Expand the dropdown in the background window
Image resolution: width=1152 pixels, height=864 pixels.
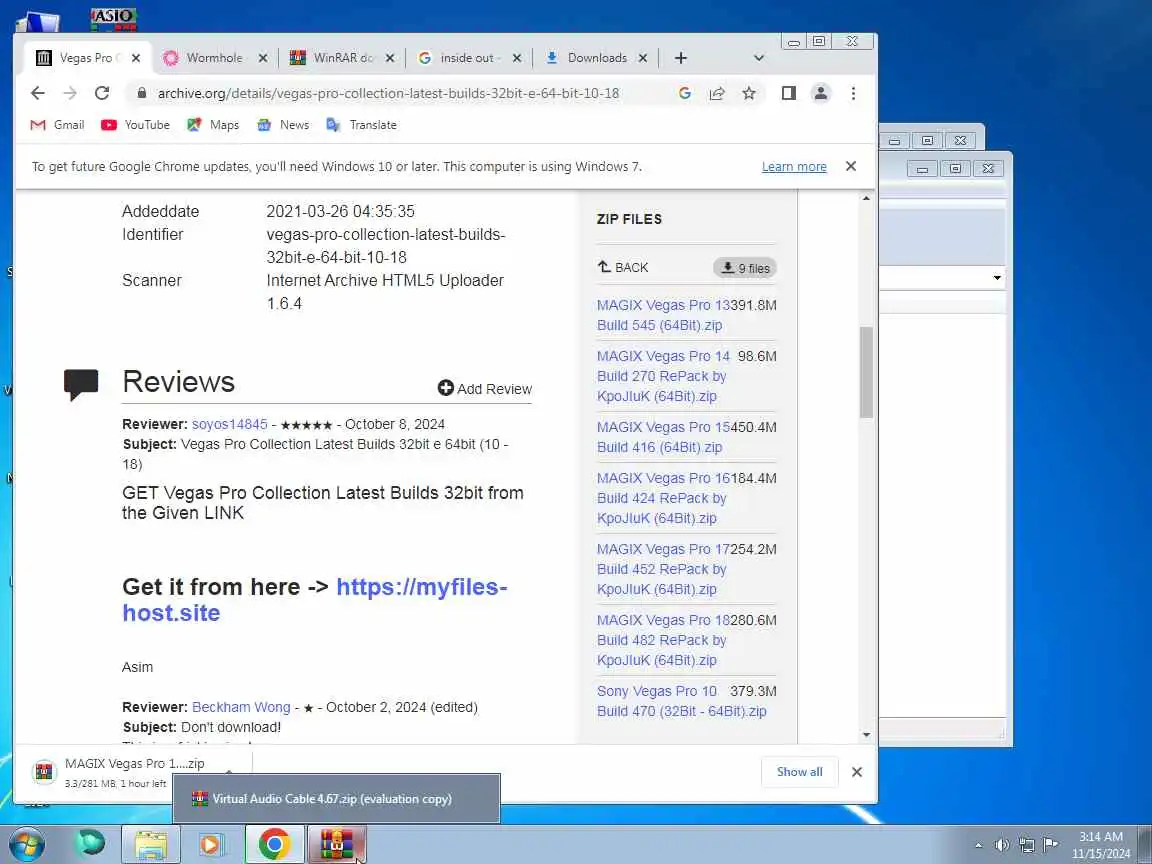coord(997,278)
